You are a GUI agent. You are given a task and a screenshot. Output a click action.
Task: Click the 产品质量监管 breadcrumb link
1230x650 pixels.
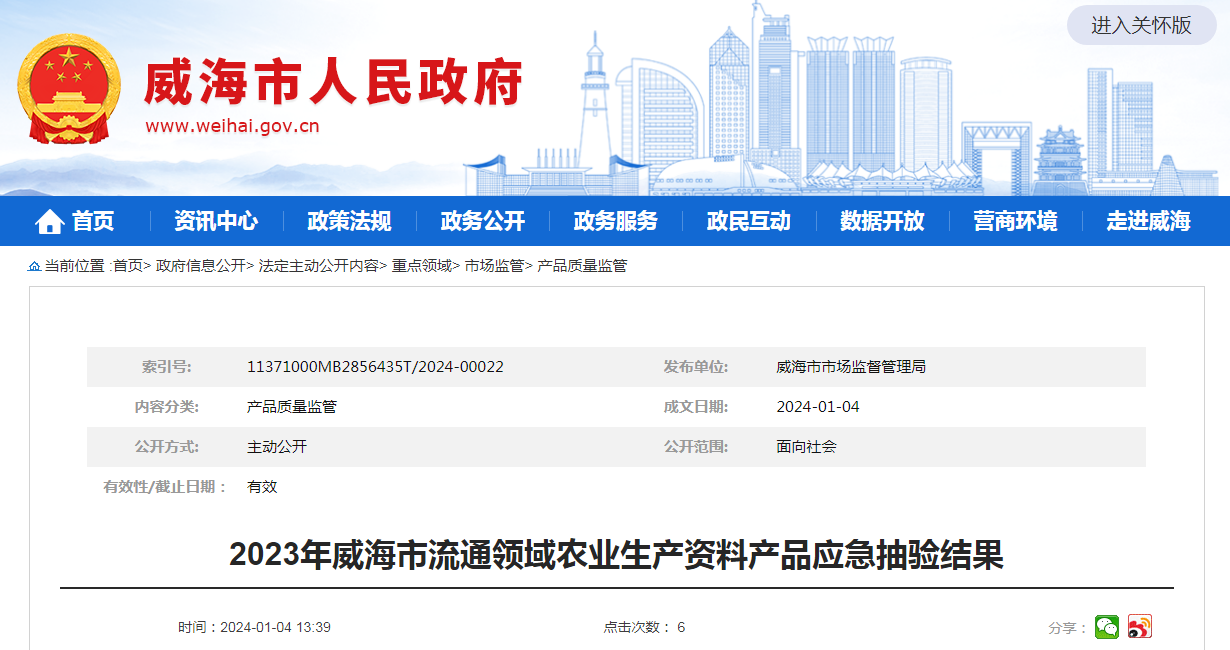click(582, 266)
